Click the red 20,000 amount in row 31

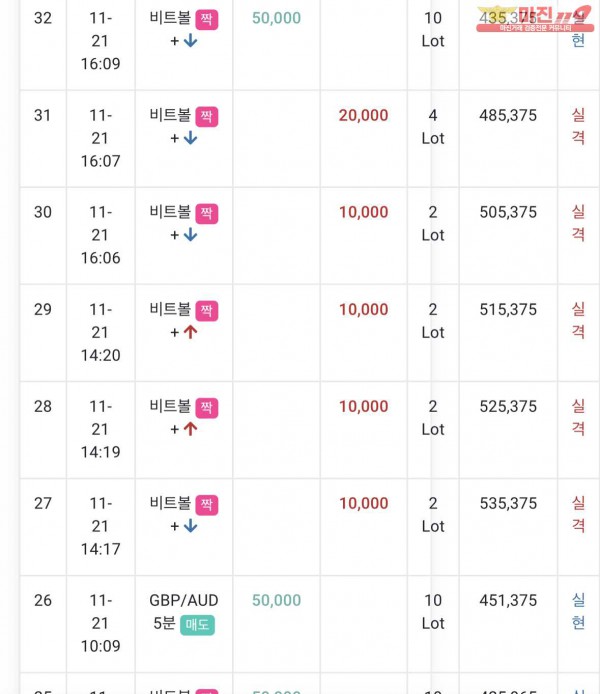point(364,115)
